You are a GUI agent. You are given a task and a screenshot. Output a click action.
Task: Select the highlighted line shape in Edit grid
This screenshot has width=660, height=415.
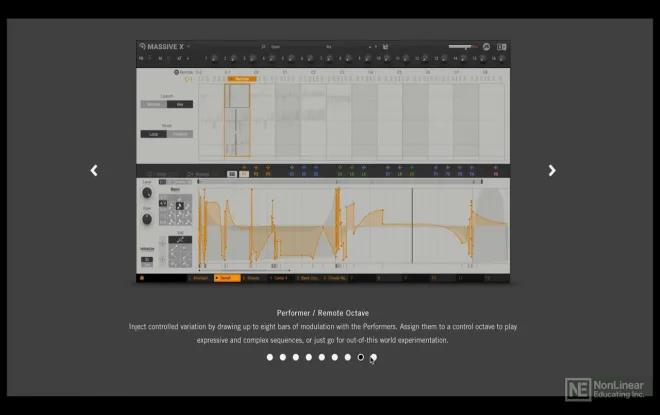pyautogui.click(x=180, y=240)
